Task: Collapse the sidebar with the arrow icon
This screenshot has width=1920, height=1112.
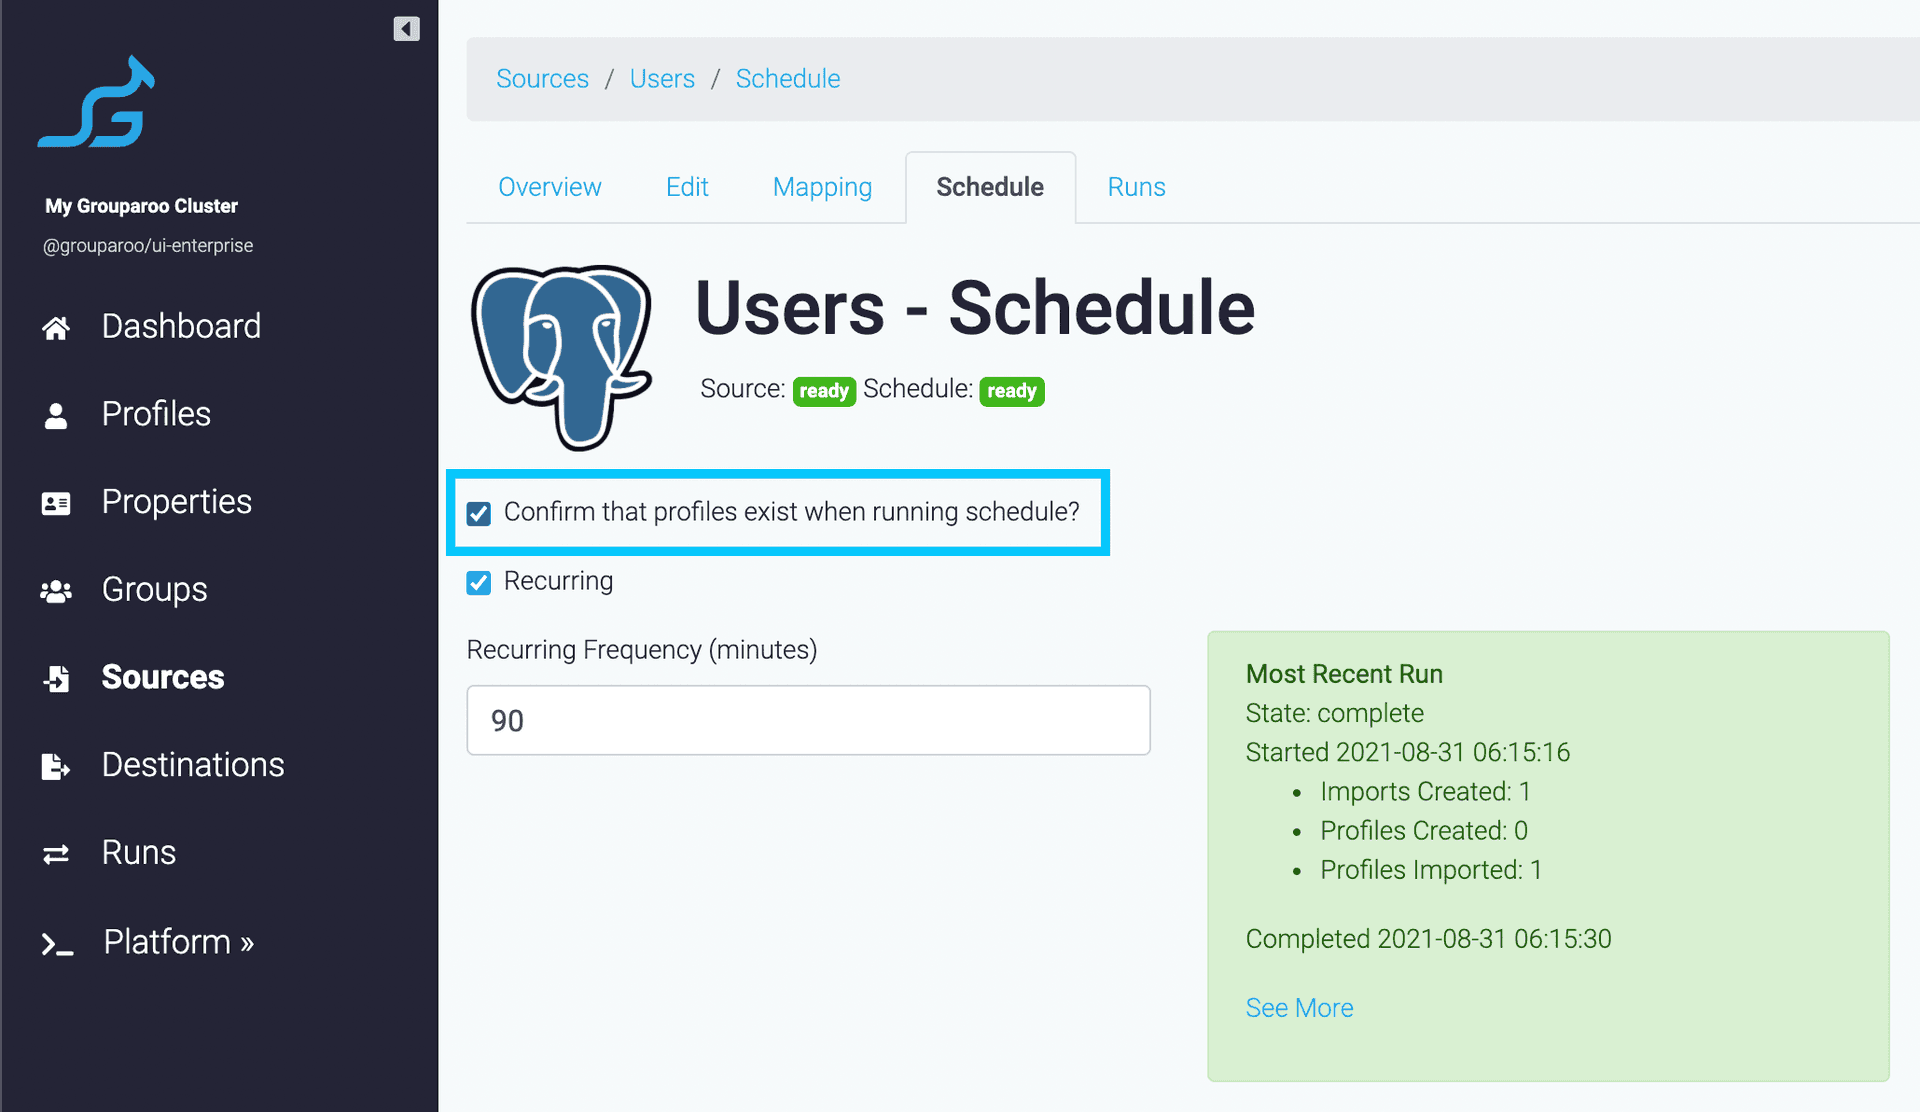Action: [x=406, y=28]
